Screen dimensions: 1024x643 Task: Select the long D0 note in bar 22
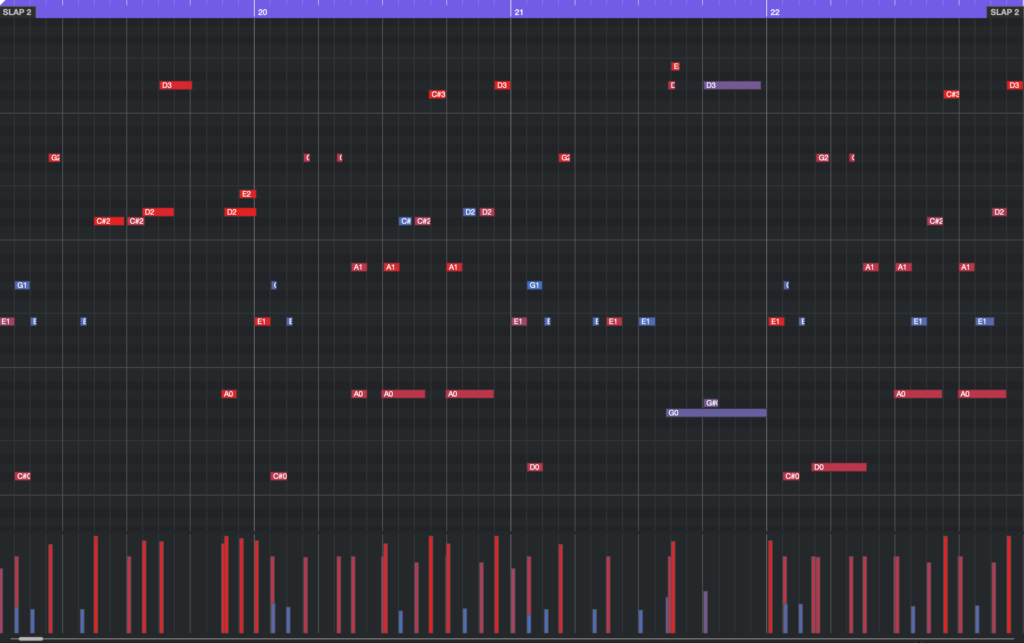pos(839,467)
